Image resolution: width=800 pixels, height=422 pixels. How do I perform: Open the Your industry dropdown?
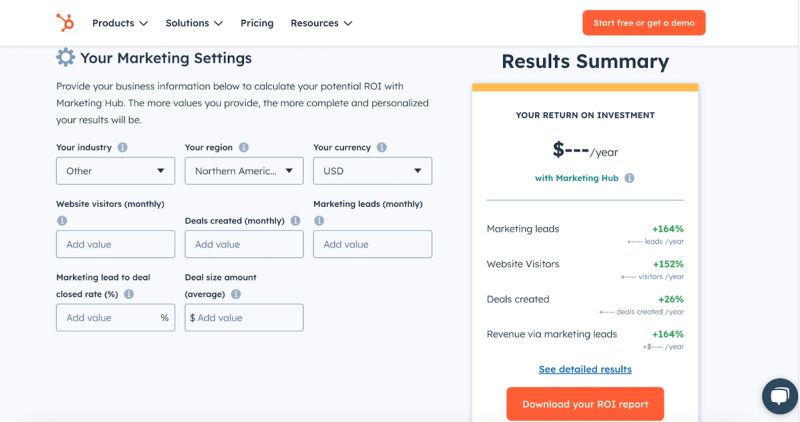(115, 171)
